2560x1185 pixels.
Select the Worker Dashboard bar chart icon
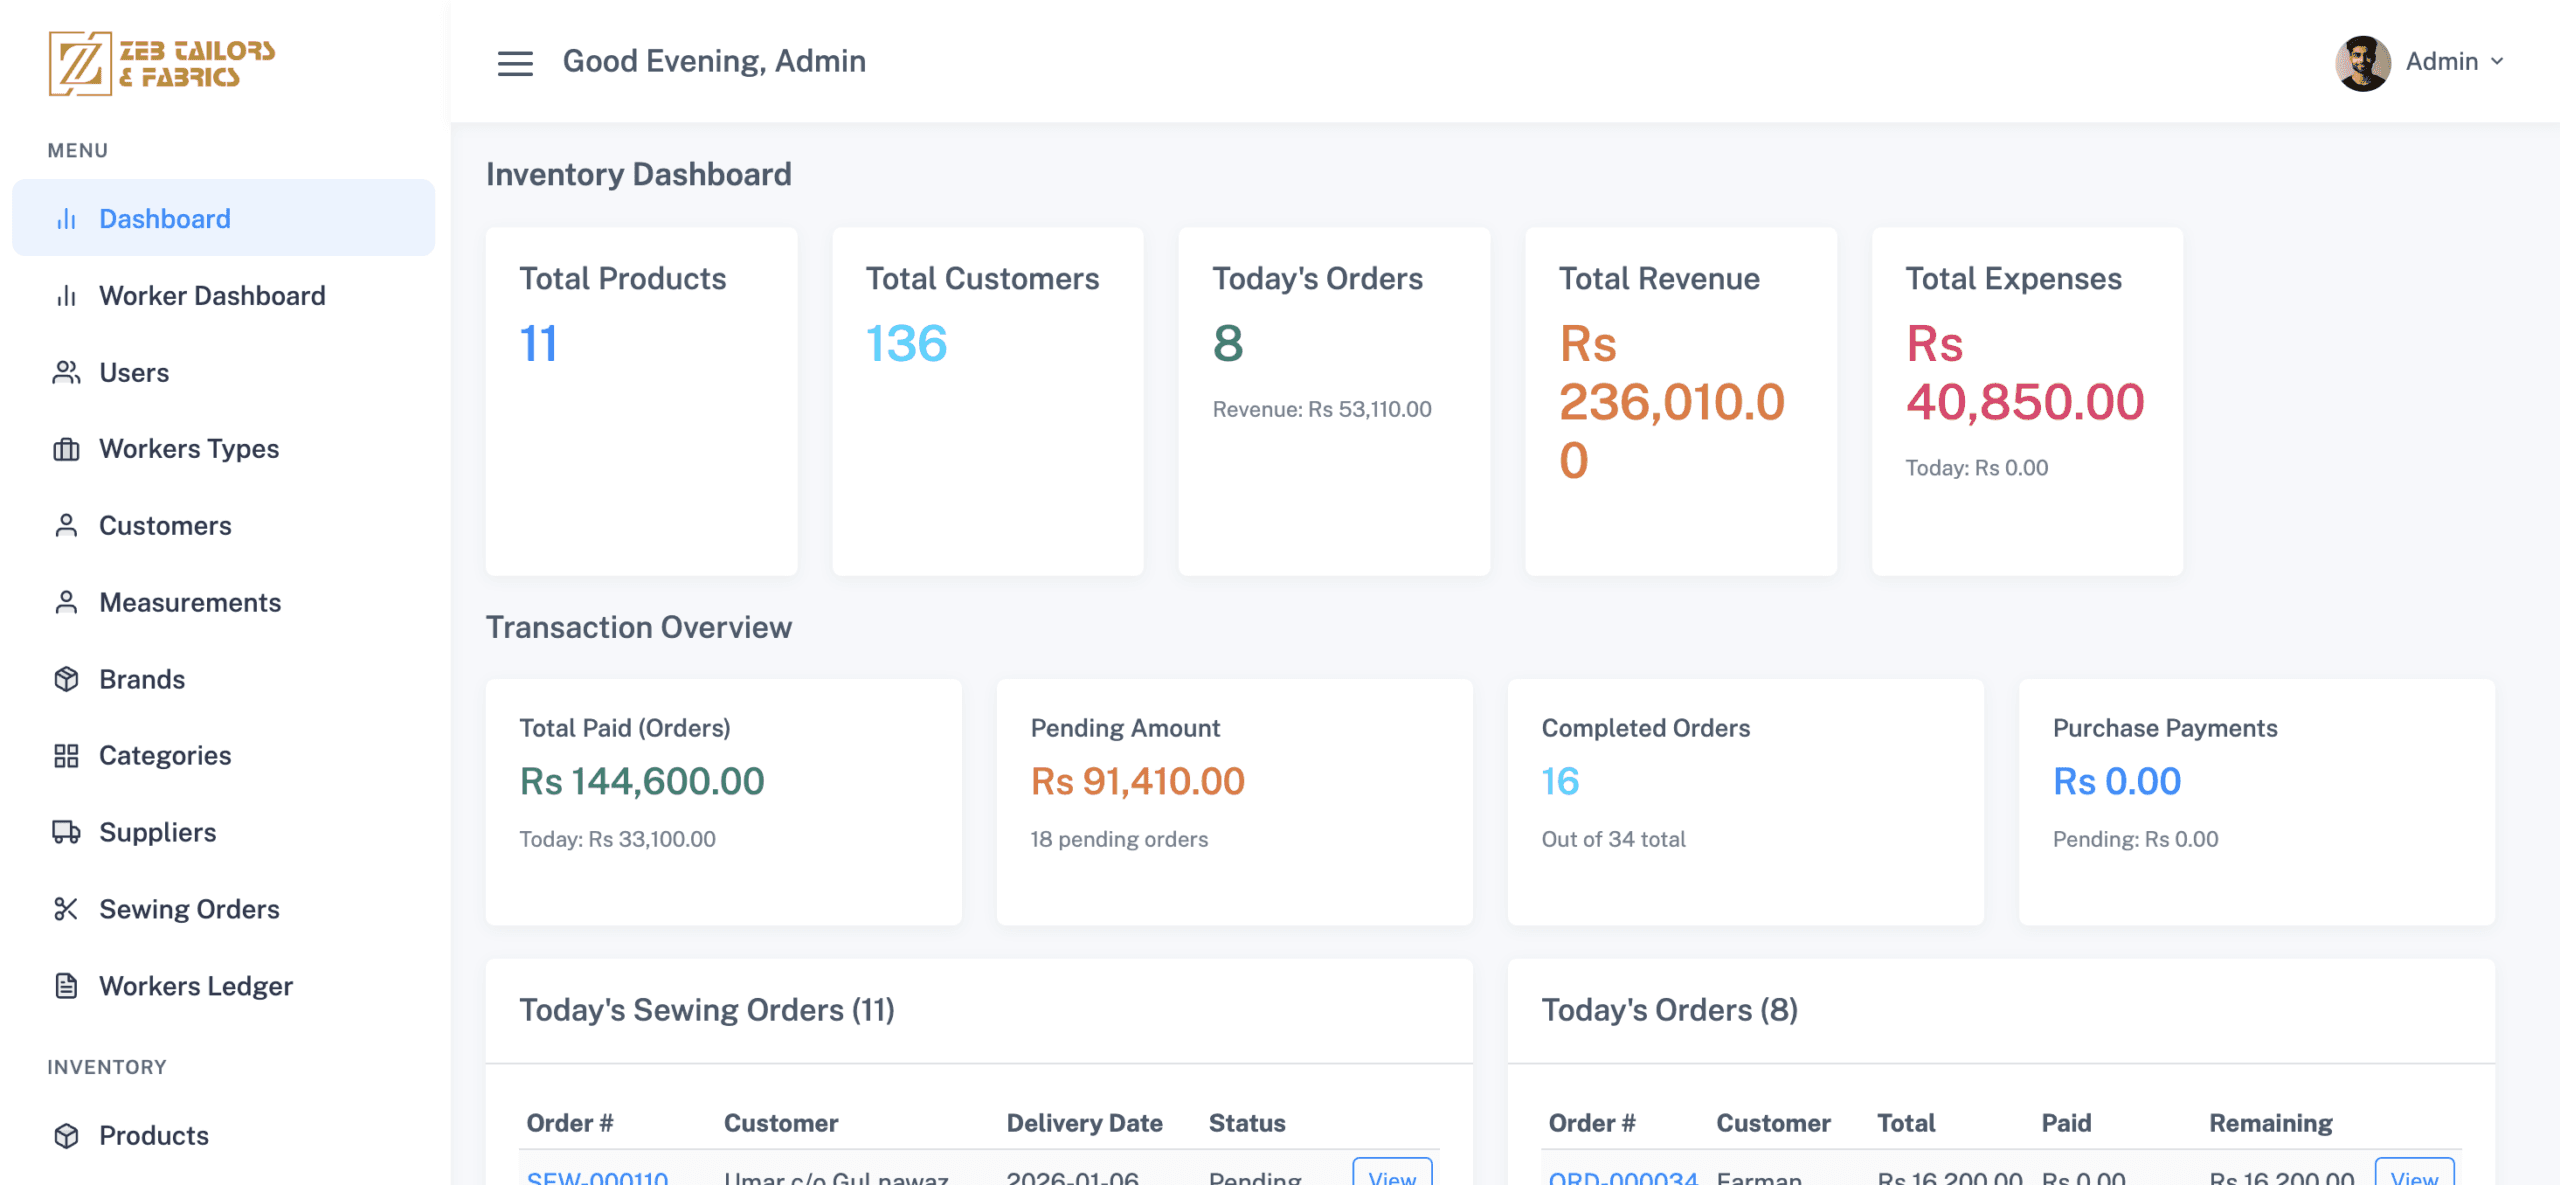(x=66, y=295)
